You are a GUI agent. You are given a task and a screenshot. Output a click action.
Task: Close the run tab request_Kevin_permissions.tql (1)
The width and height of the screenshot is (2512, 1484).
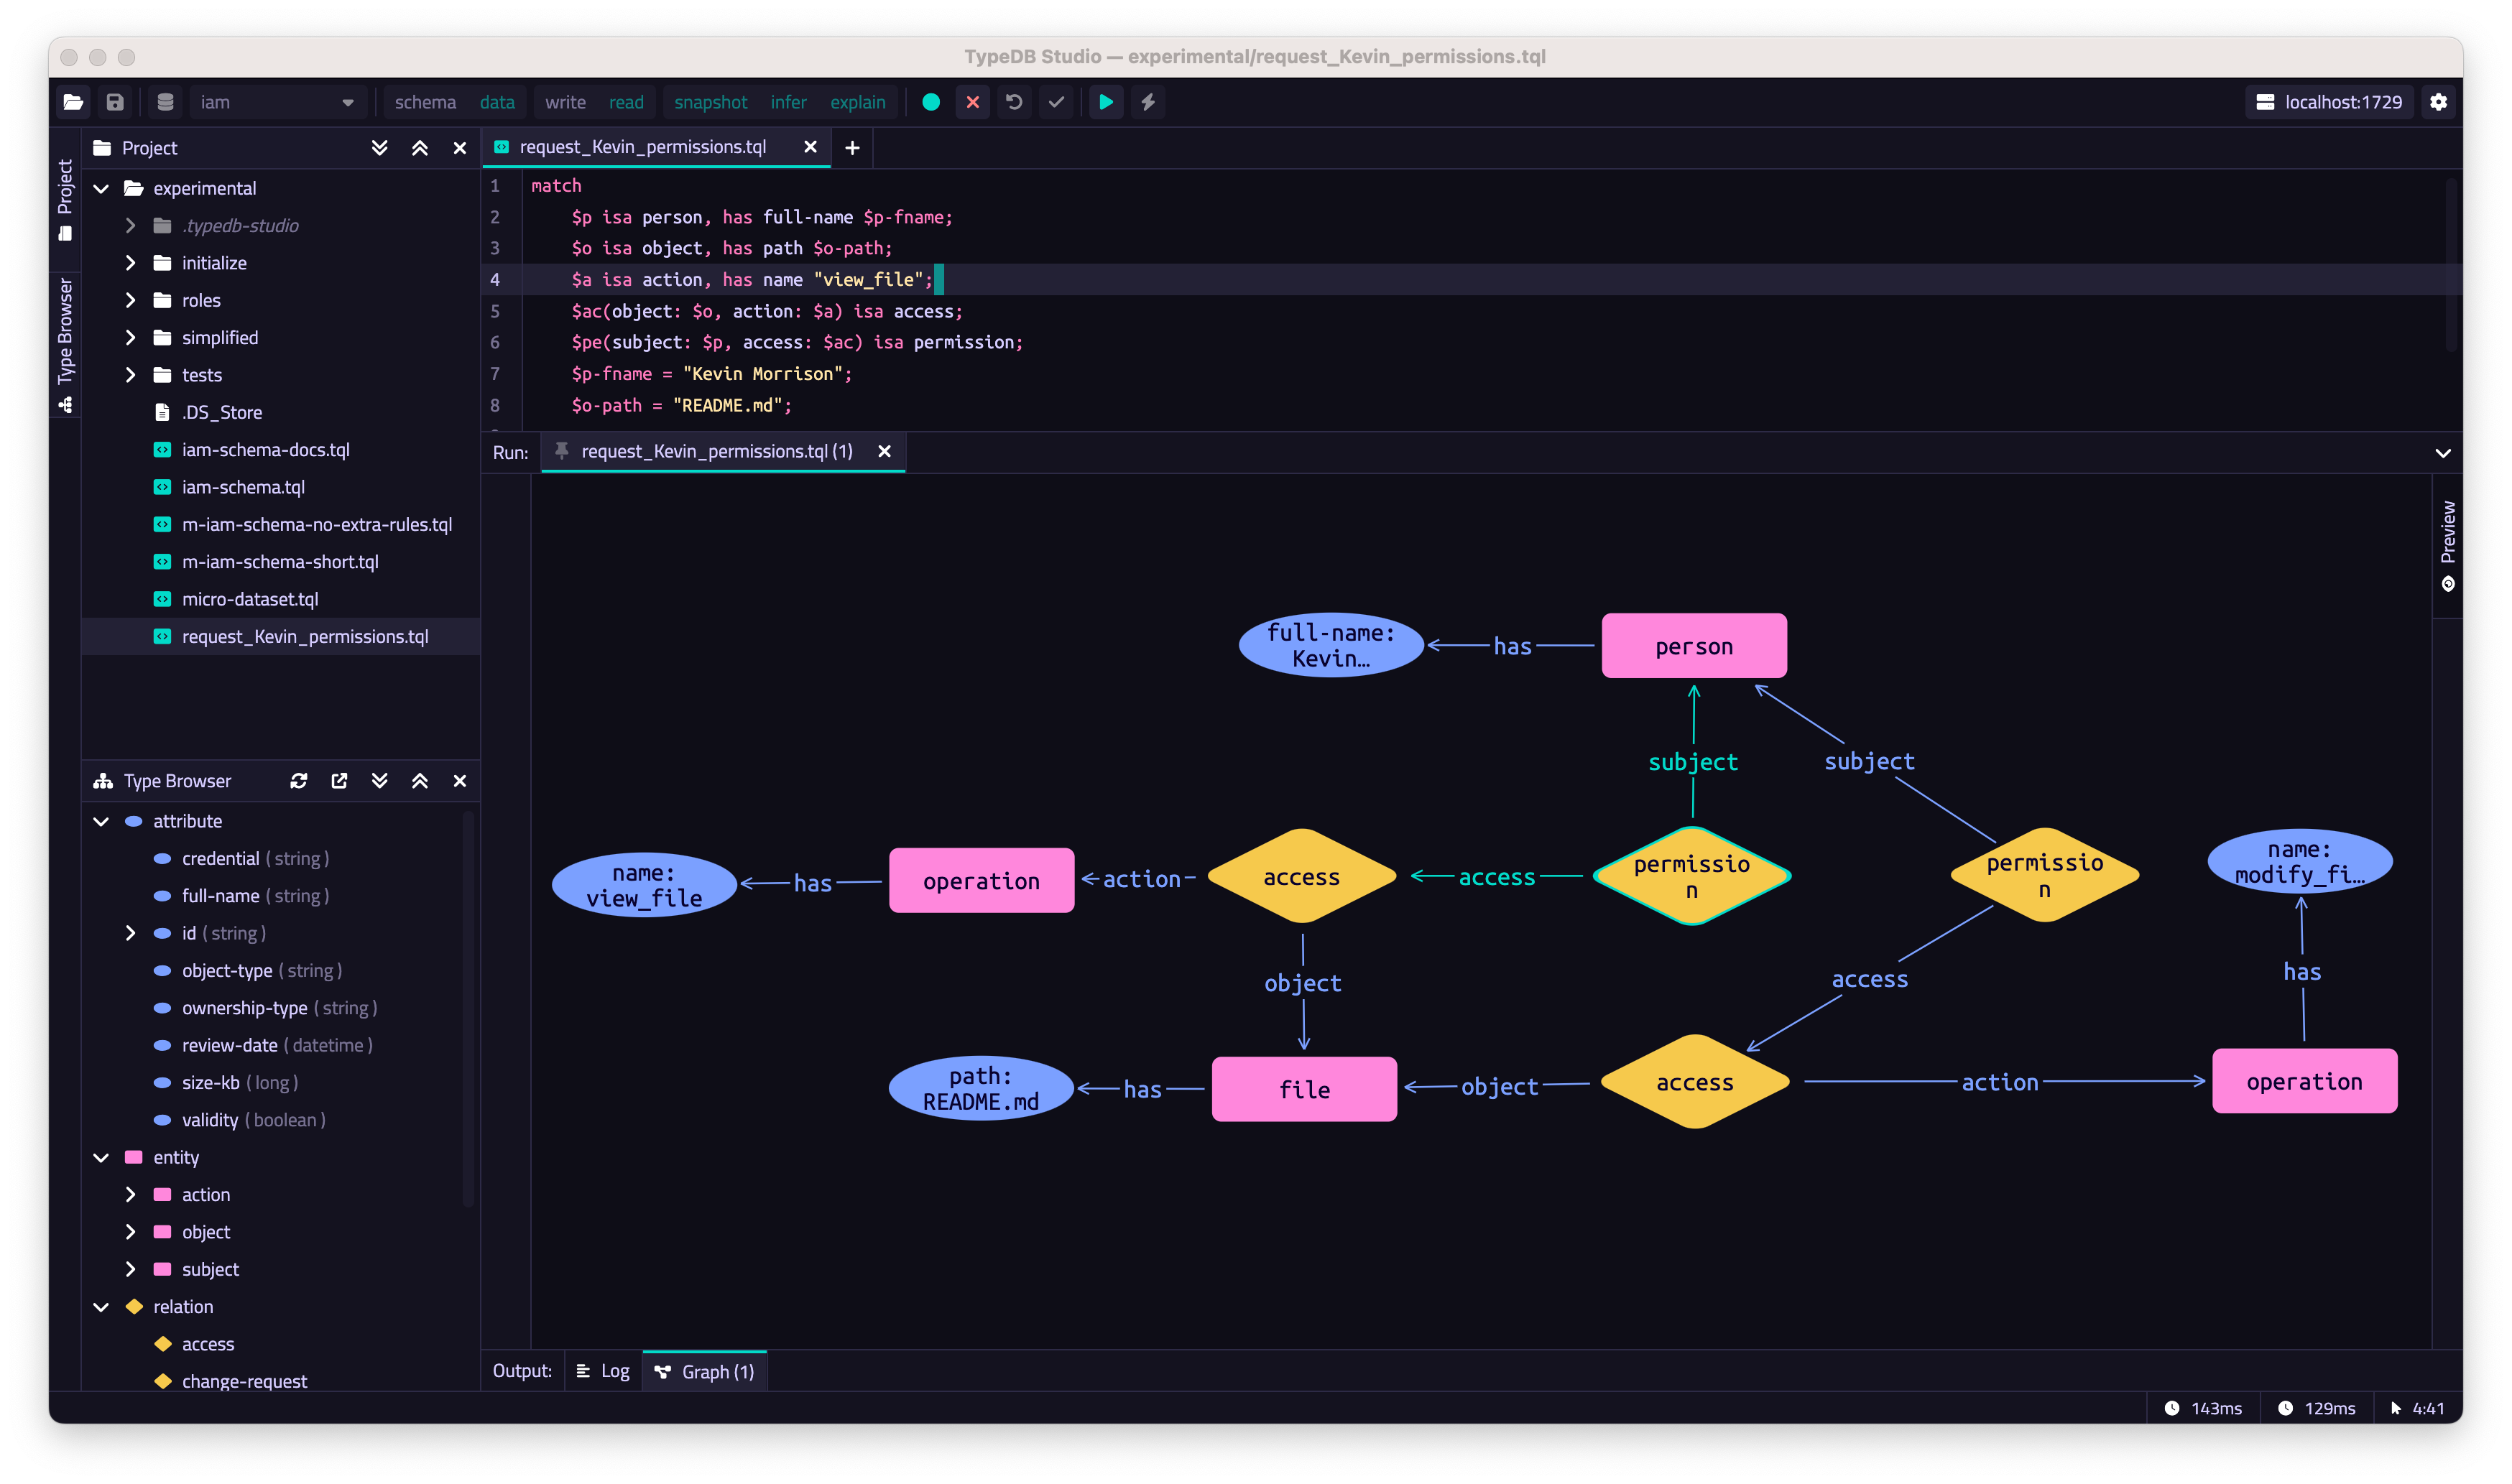click(x=884, y=451)
